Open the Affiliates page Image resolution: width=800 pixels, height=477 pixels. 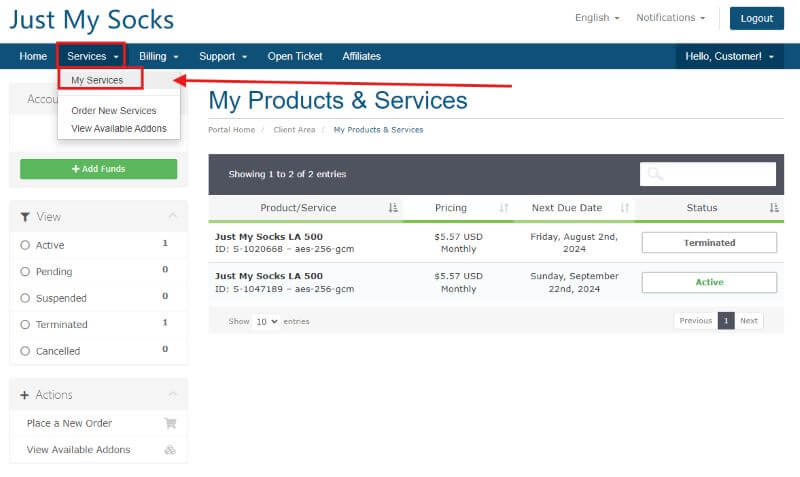pos(362,56)
